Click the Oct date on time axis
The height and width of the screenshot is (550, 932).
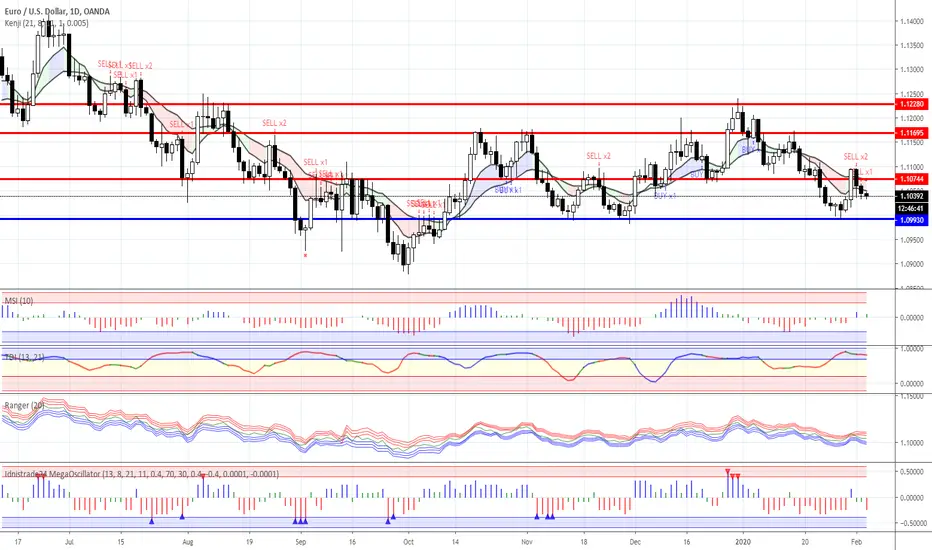click(408, 542)
